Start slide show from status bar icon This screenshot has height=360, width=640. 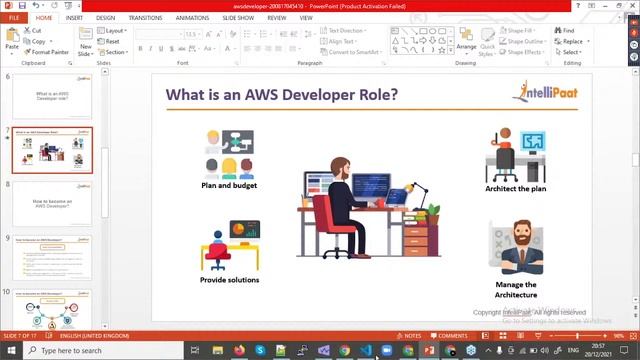click(538, 336)
